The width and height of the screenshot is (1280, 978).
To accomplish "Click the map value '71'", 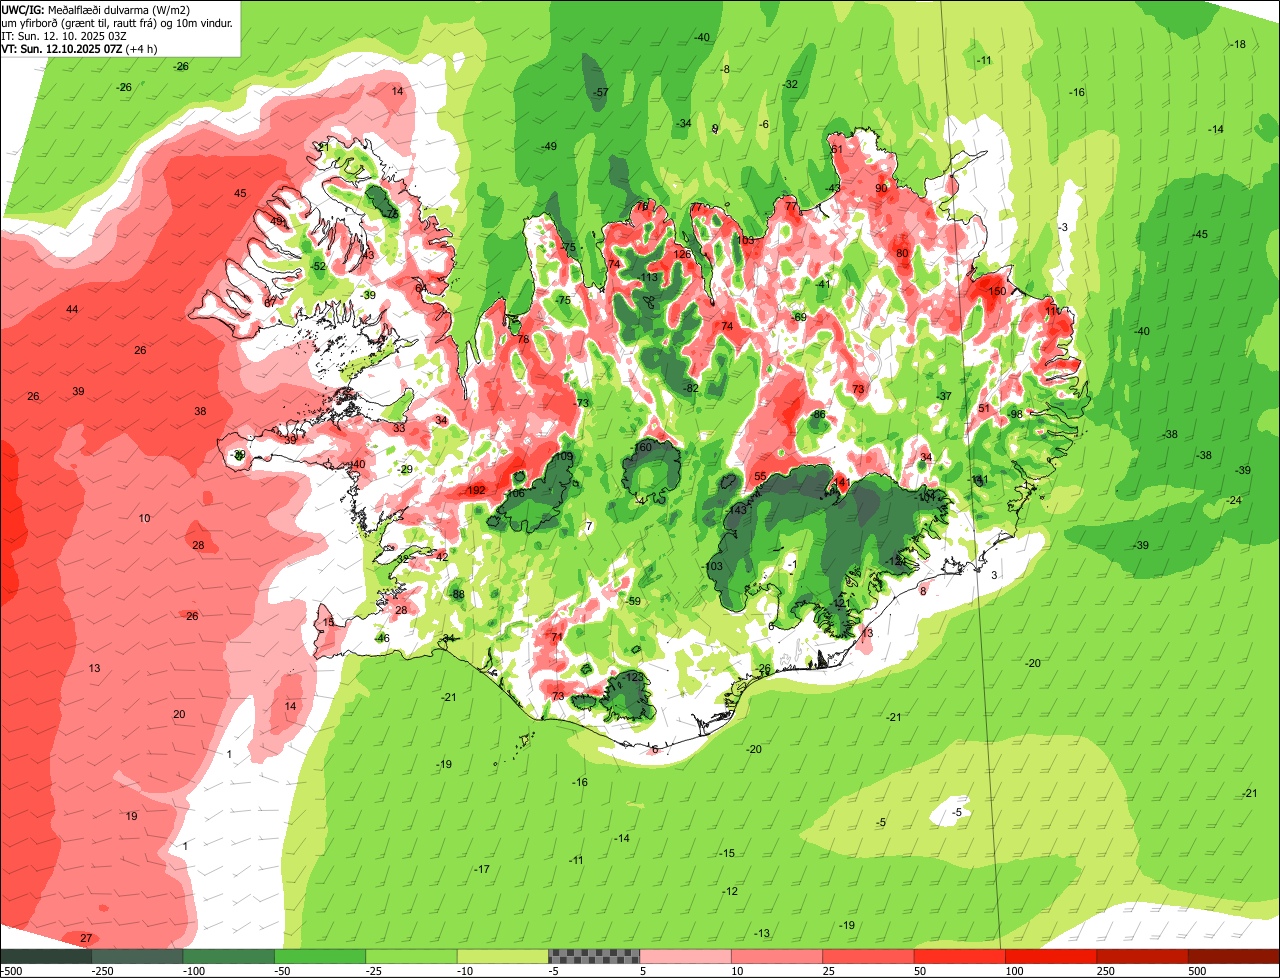I will tap(557, 637).
